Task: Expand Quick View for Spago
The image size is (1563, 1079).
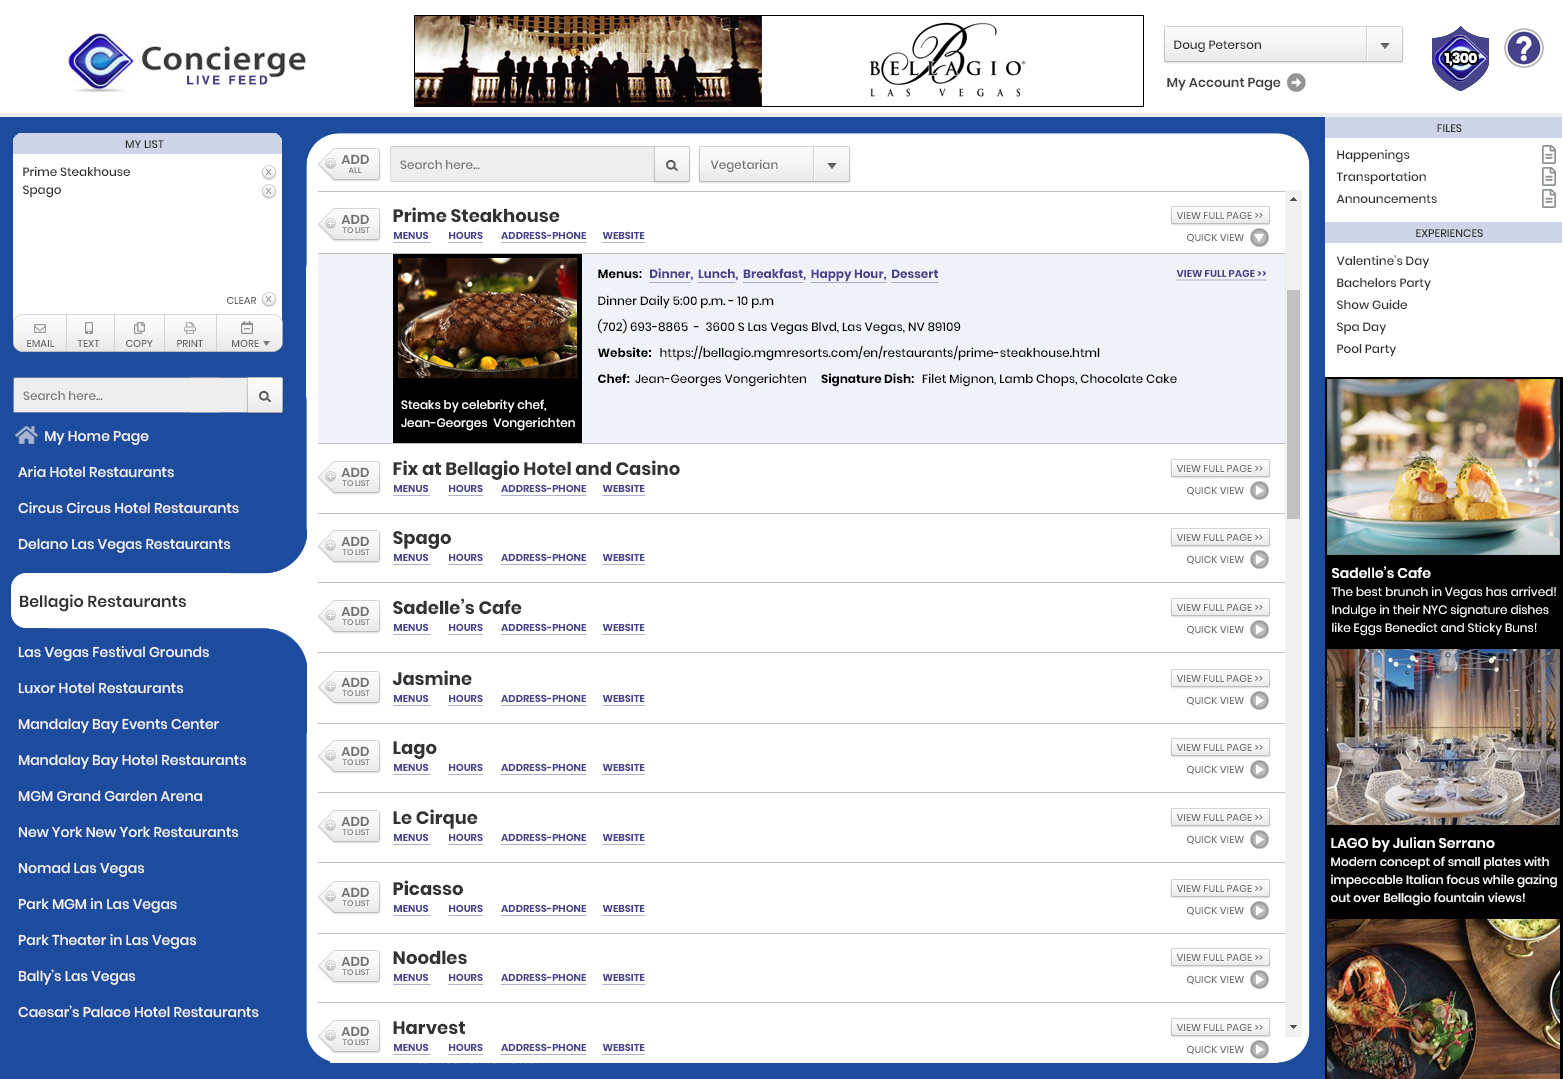Action: tap(1260, 560)
